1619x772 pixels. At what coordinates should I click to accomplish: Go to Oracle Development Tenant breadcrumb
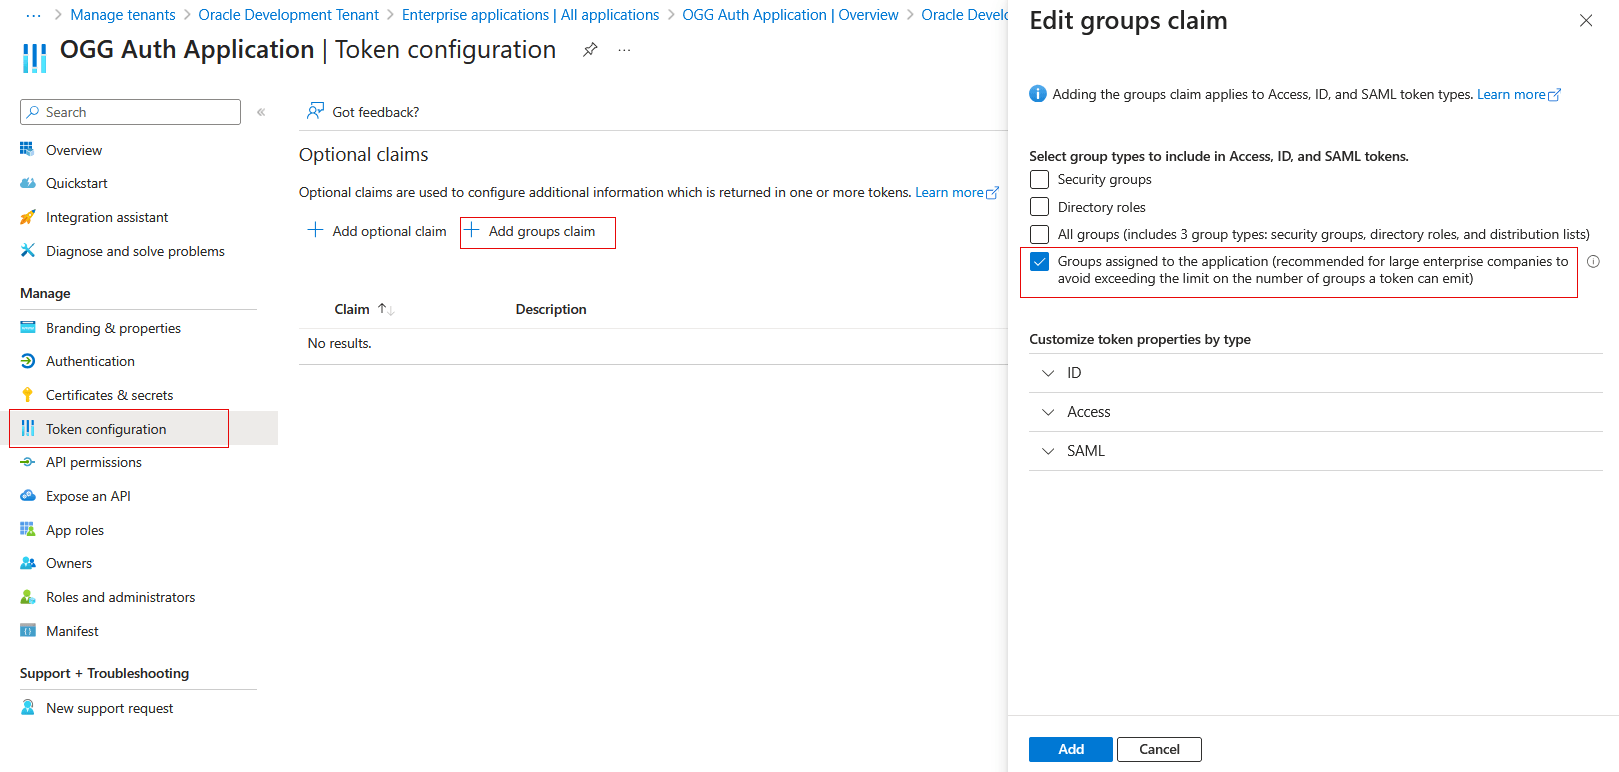click(288, 15)
